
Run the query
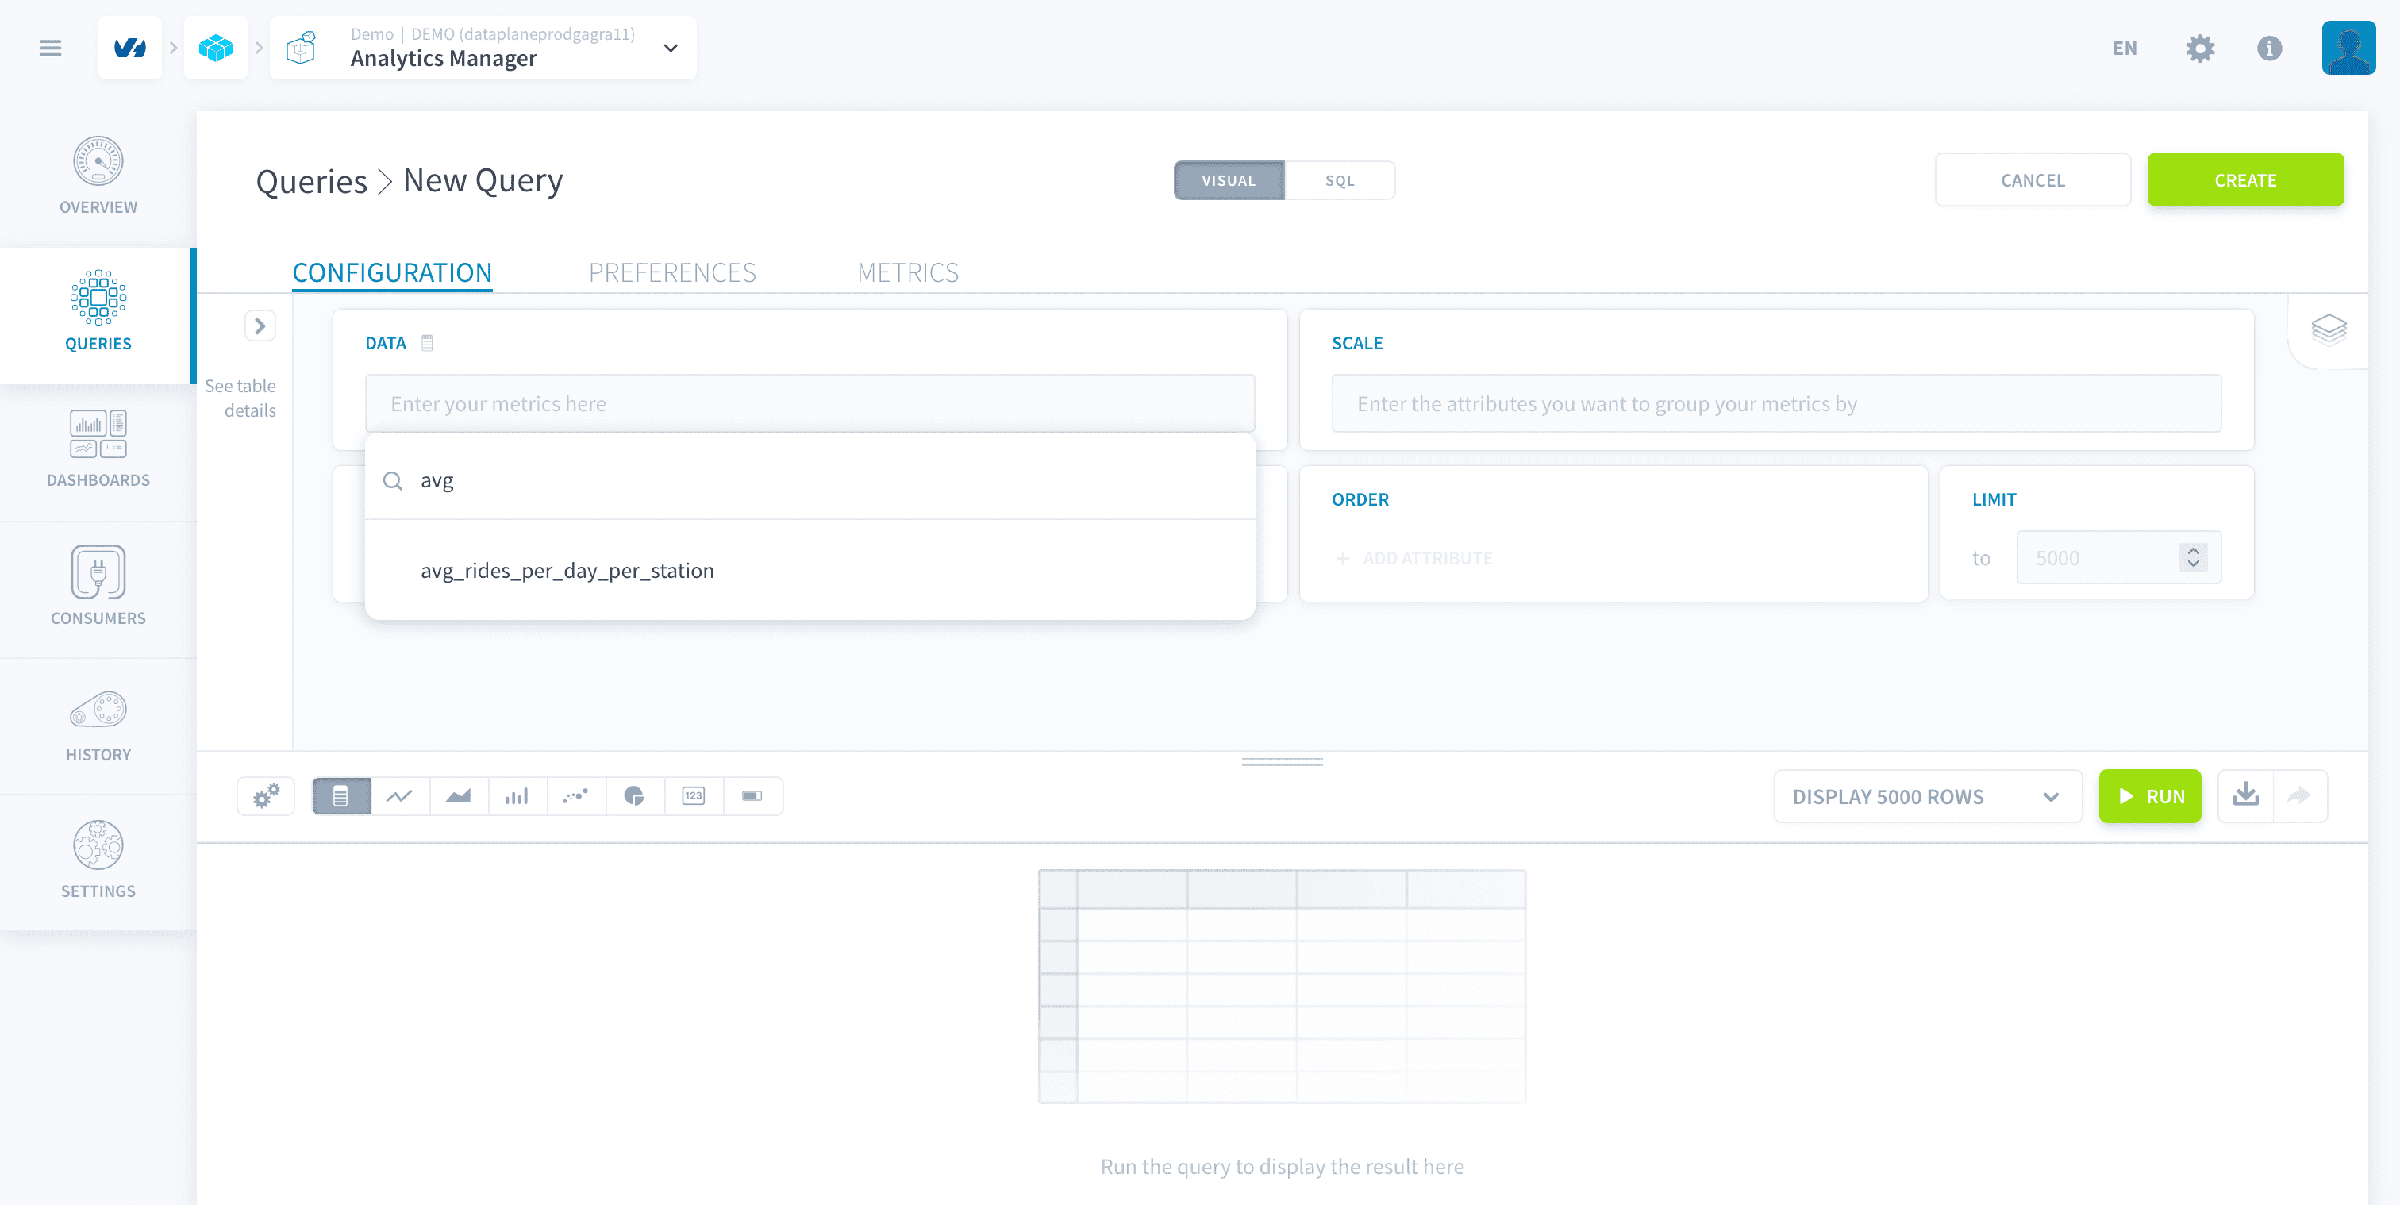[2150, 796]
